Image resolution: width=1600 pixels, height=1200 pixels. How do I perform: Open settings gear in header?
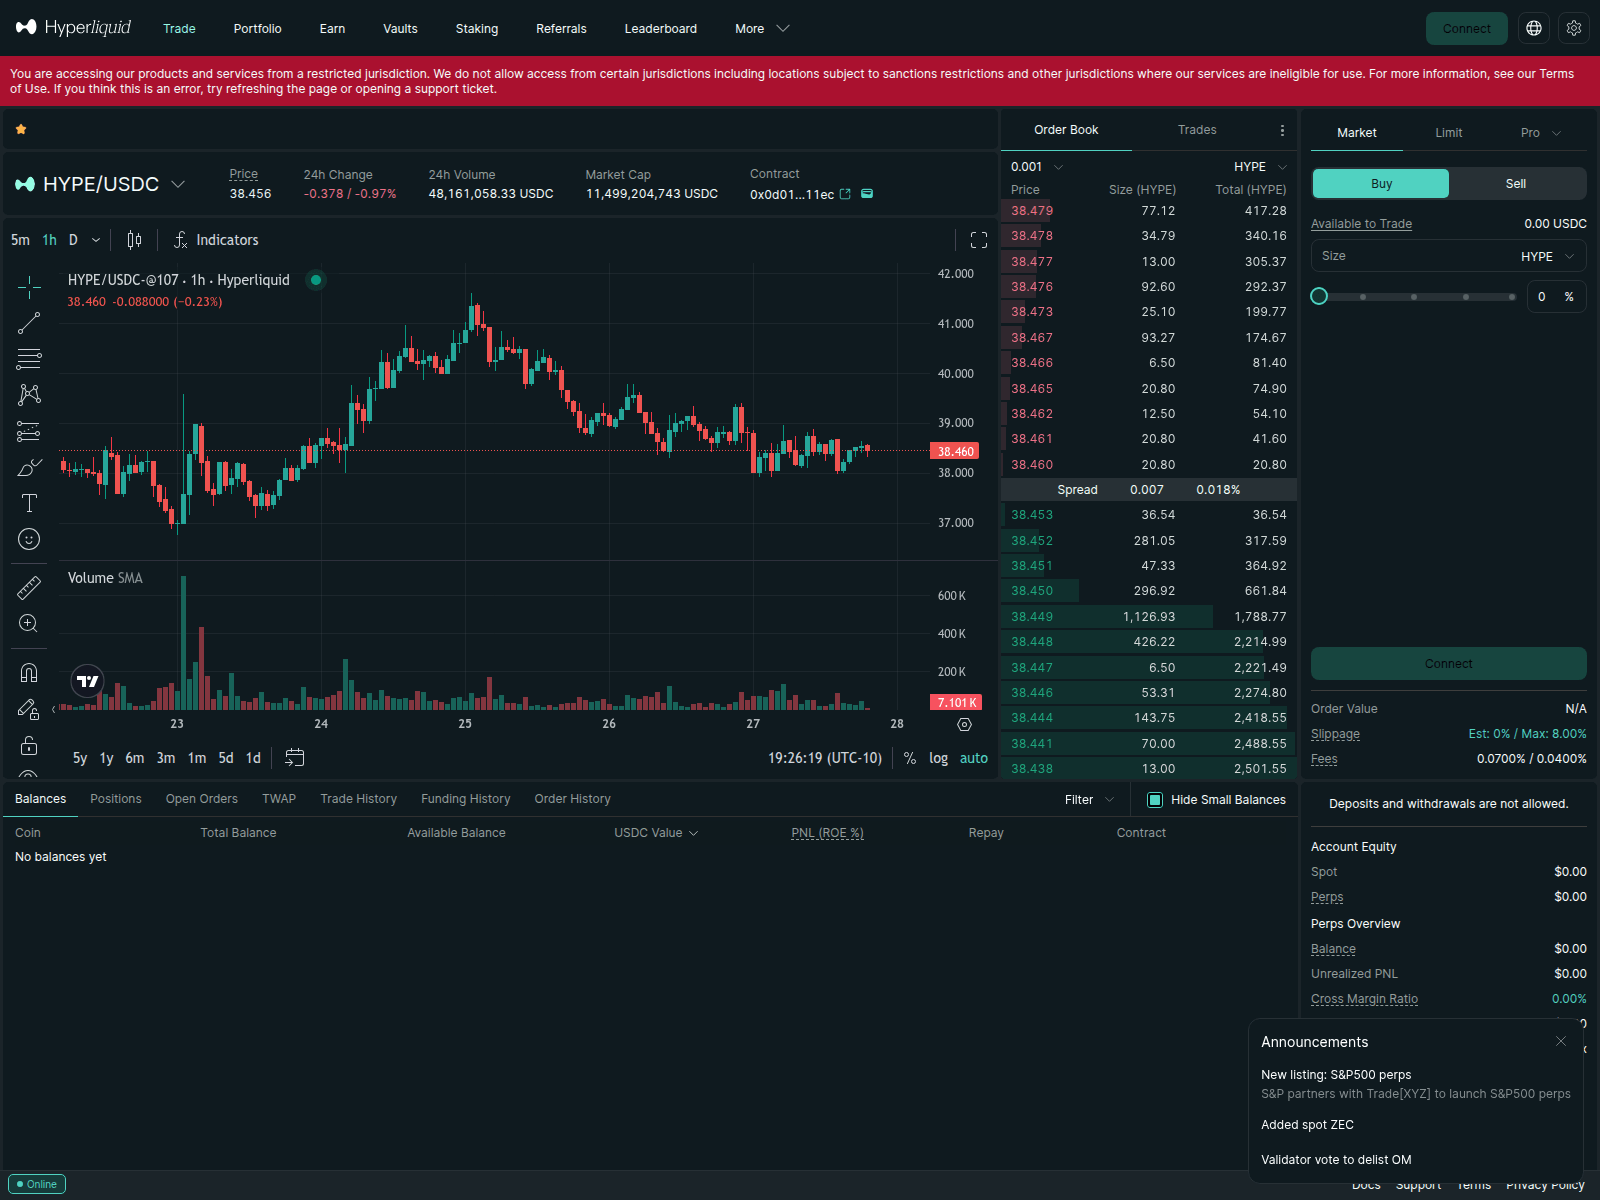[x=1574, y=29]
